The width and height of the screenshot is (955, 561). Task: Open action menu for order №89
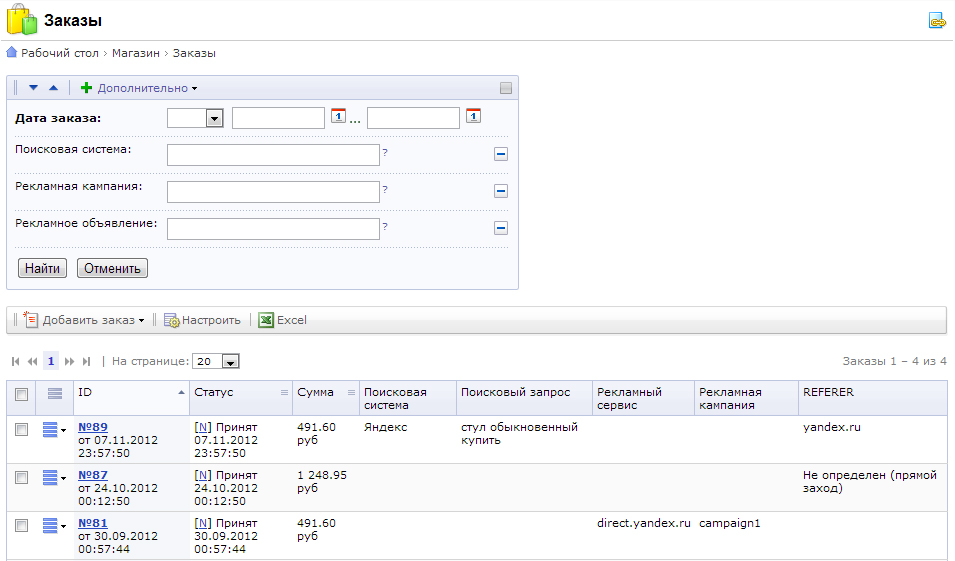pos(54,430)
